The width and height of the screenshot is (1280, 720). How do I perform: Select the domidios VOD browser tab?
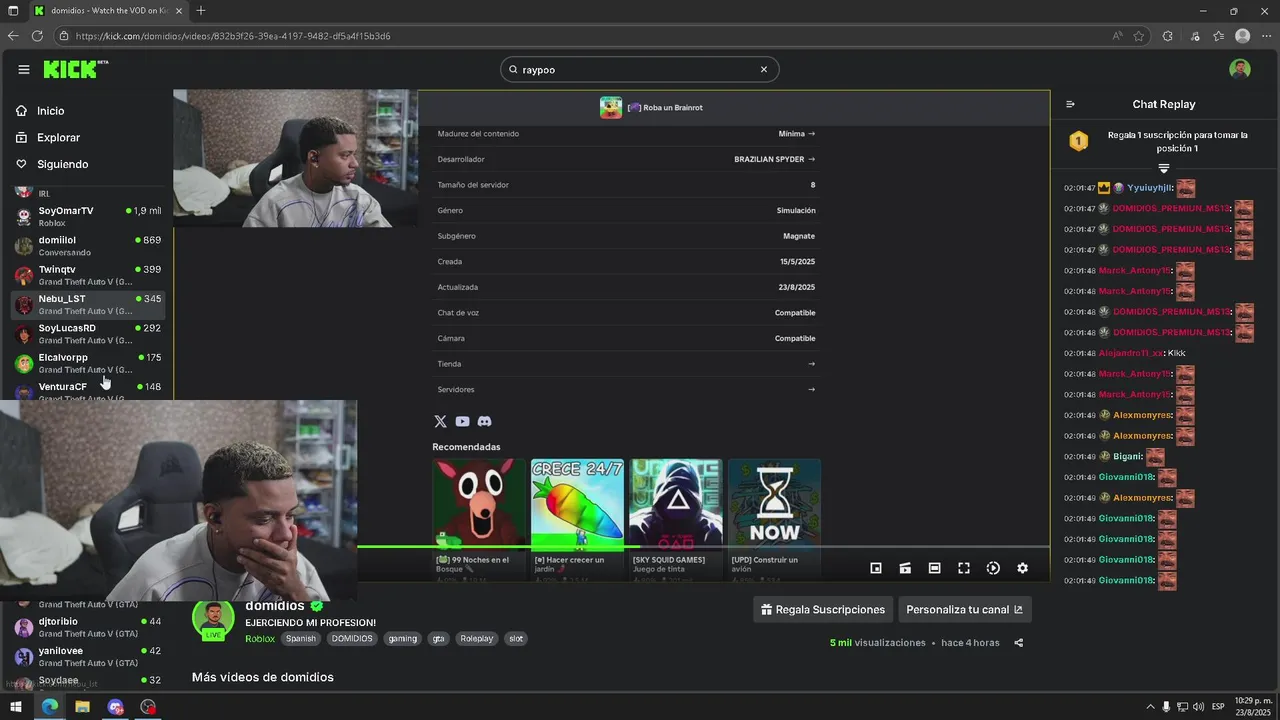[x=107, y=11]
